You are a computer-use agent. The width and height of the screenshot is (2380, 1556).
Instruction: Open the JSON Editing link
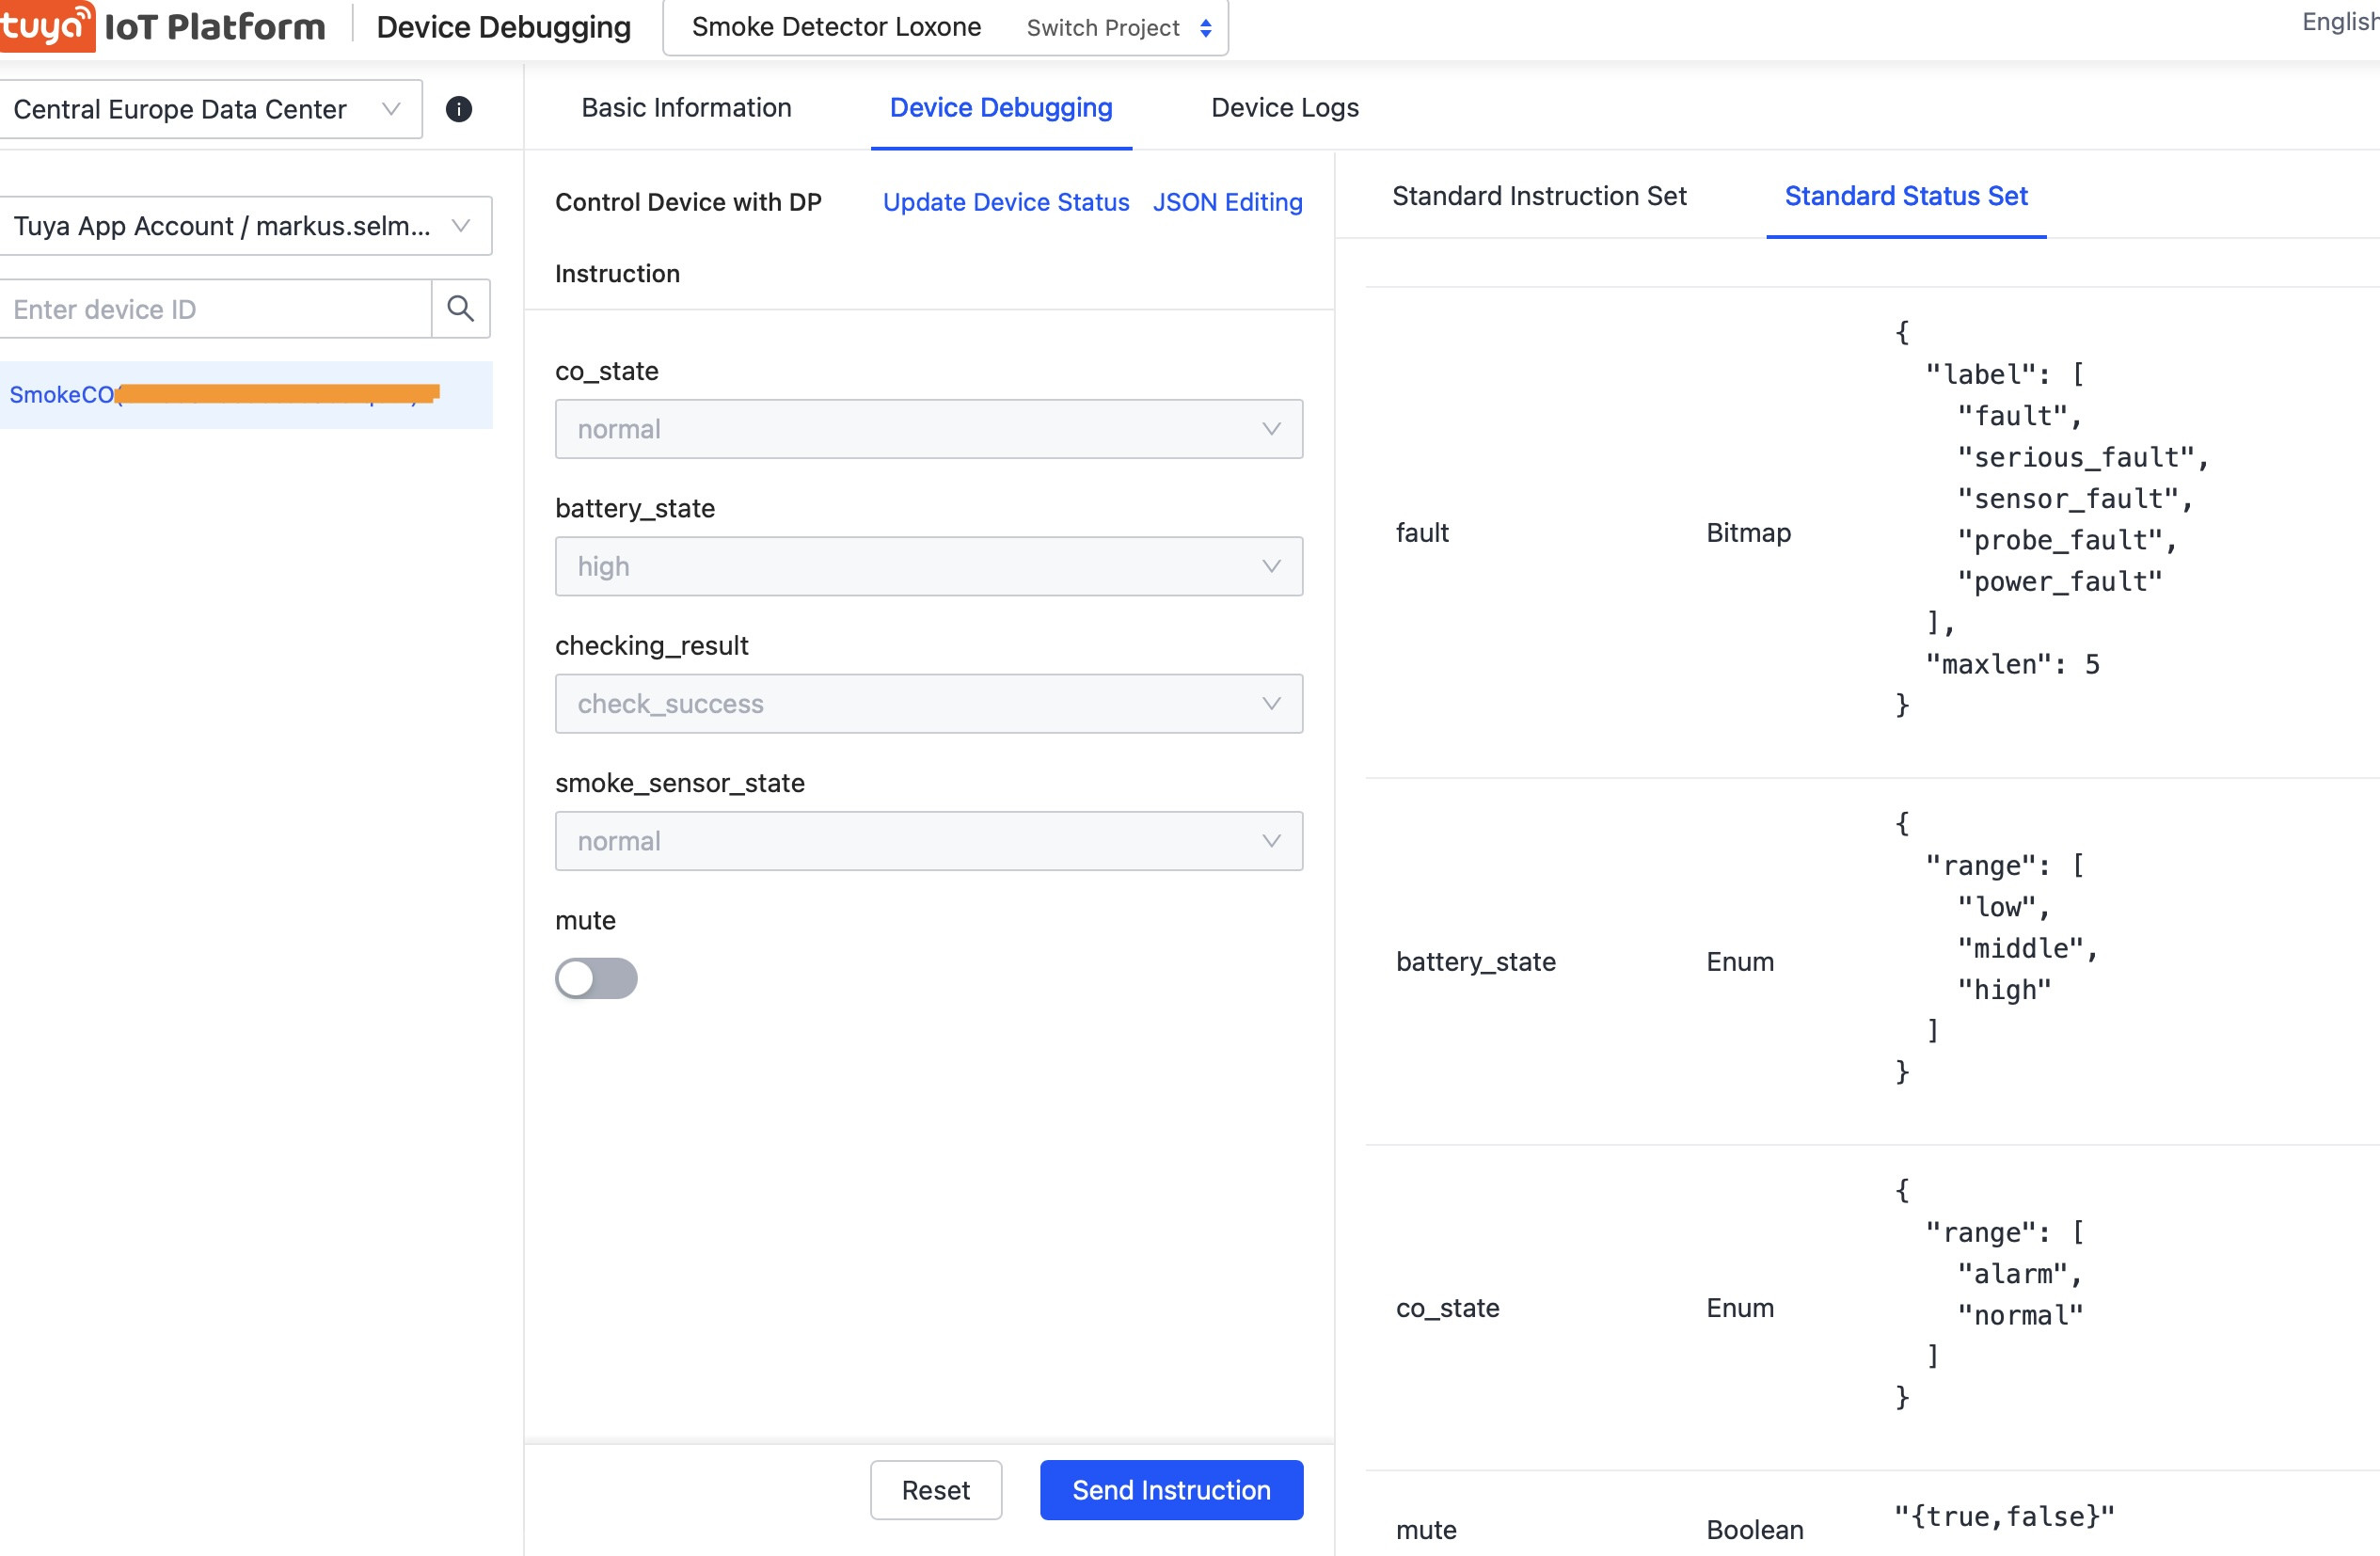(1227, 202)
